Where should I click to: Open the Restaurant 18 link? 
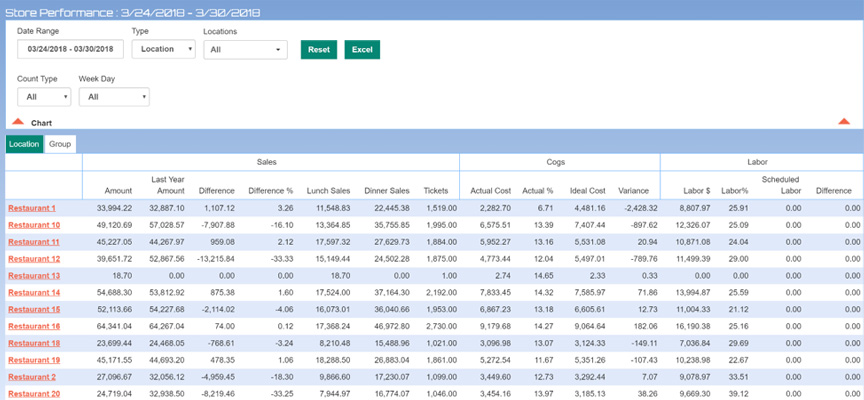coord(34,343)
